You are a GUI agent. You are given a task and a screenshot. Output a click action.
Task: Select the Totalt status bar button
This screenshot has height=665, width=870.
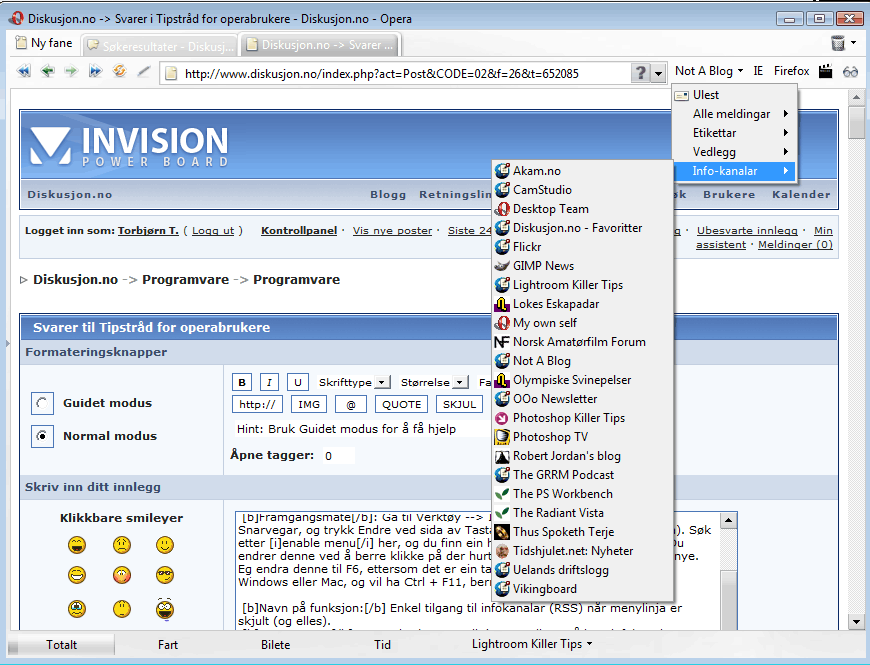(62, 644)
